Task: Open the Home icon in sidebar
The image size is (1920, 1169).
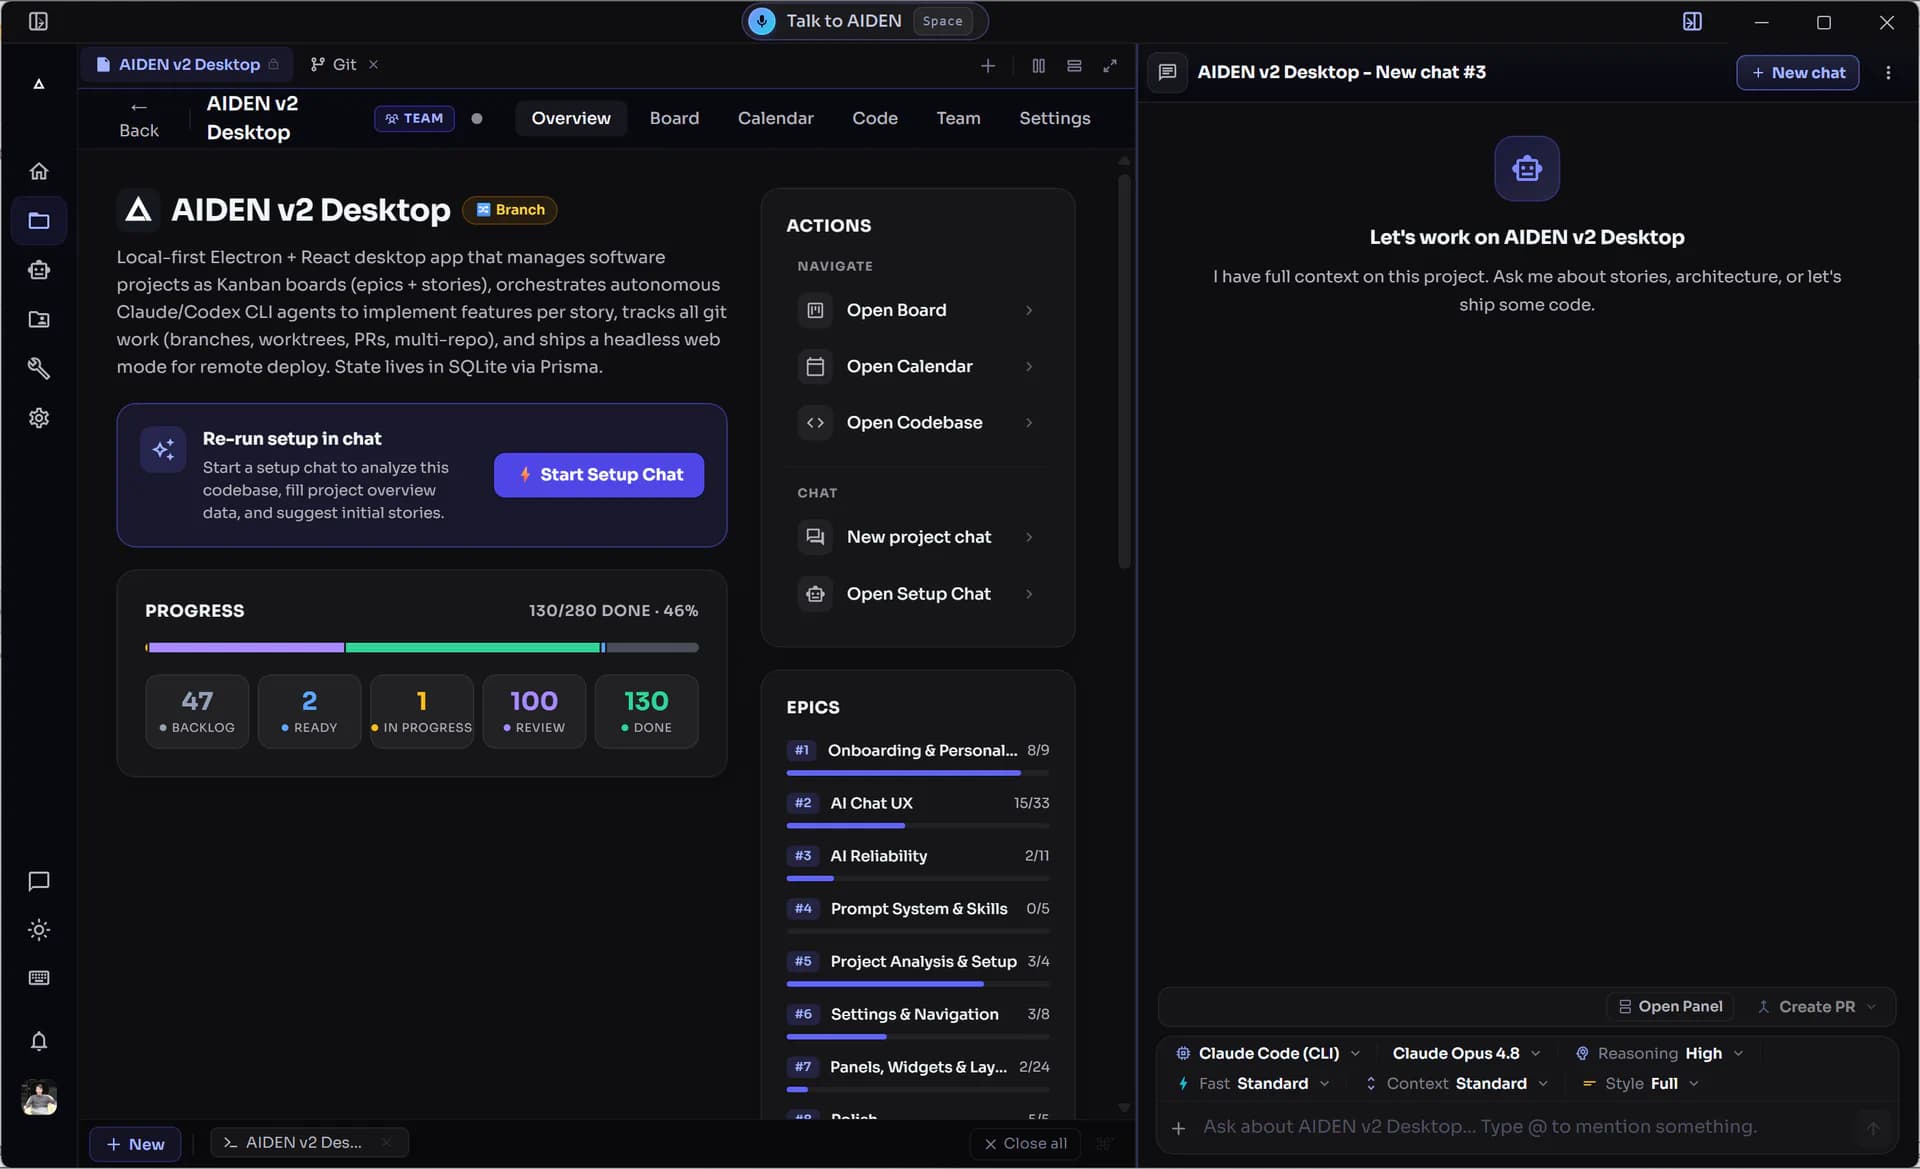Action: pyautogui.click(x=39, y=171)
